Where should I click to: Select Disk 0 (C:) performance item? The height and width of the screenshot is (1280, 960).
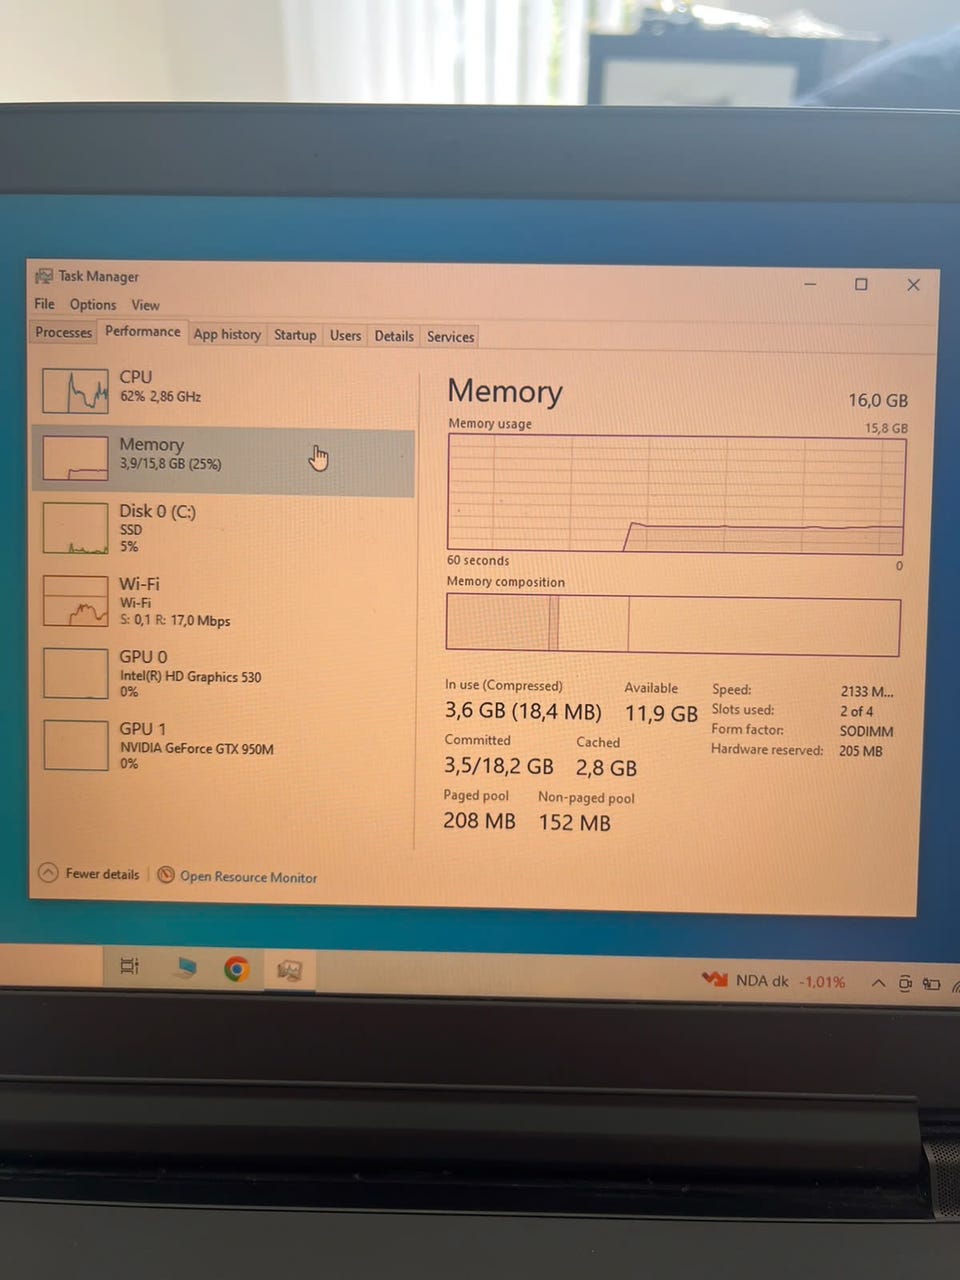coord(225,528)
